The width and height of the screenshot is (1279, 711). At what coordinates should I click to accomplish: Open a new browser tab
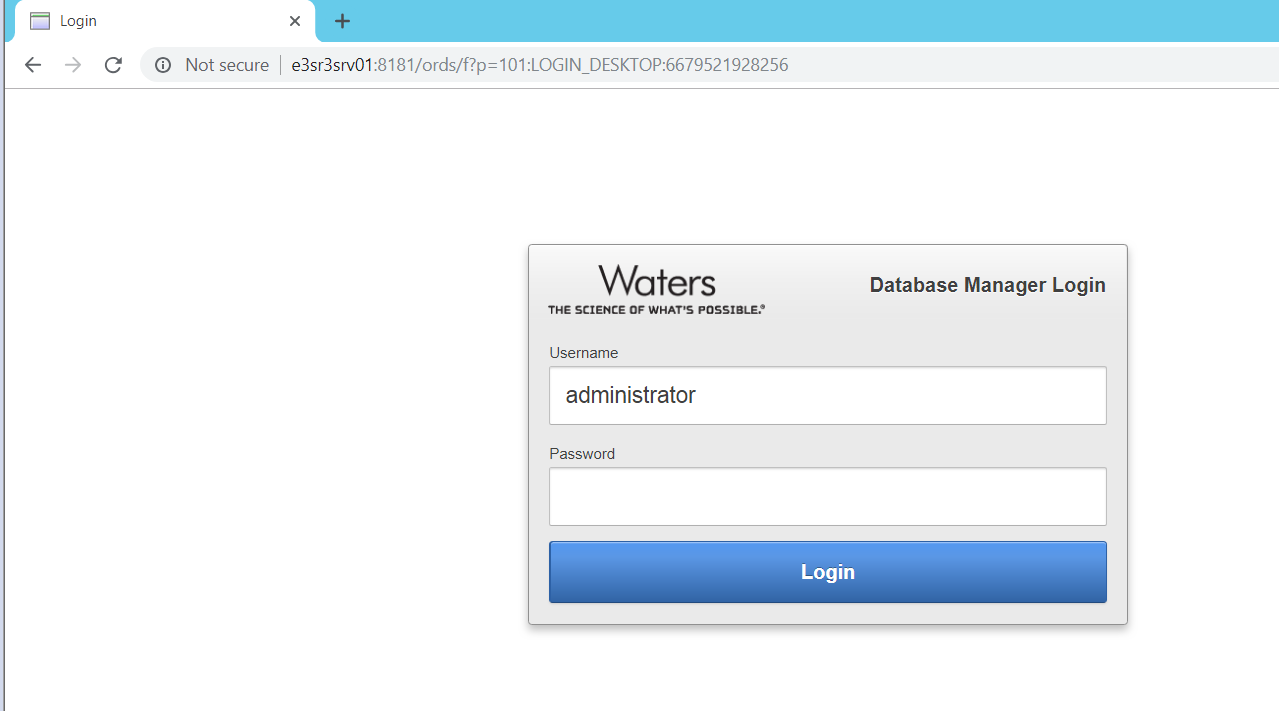[x=342, y=21]
